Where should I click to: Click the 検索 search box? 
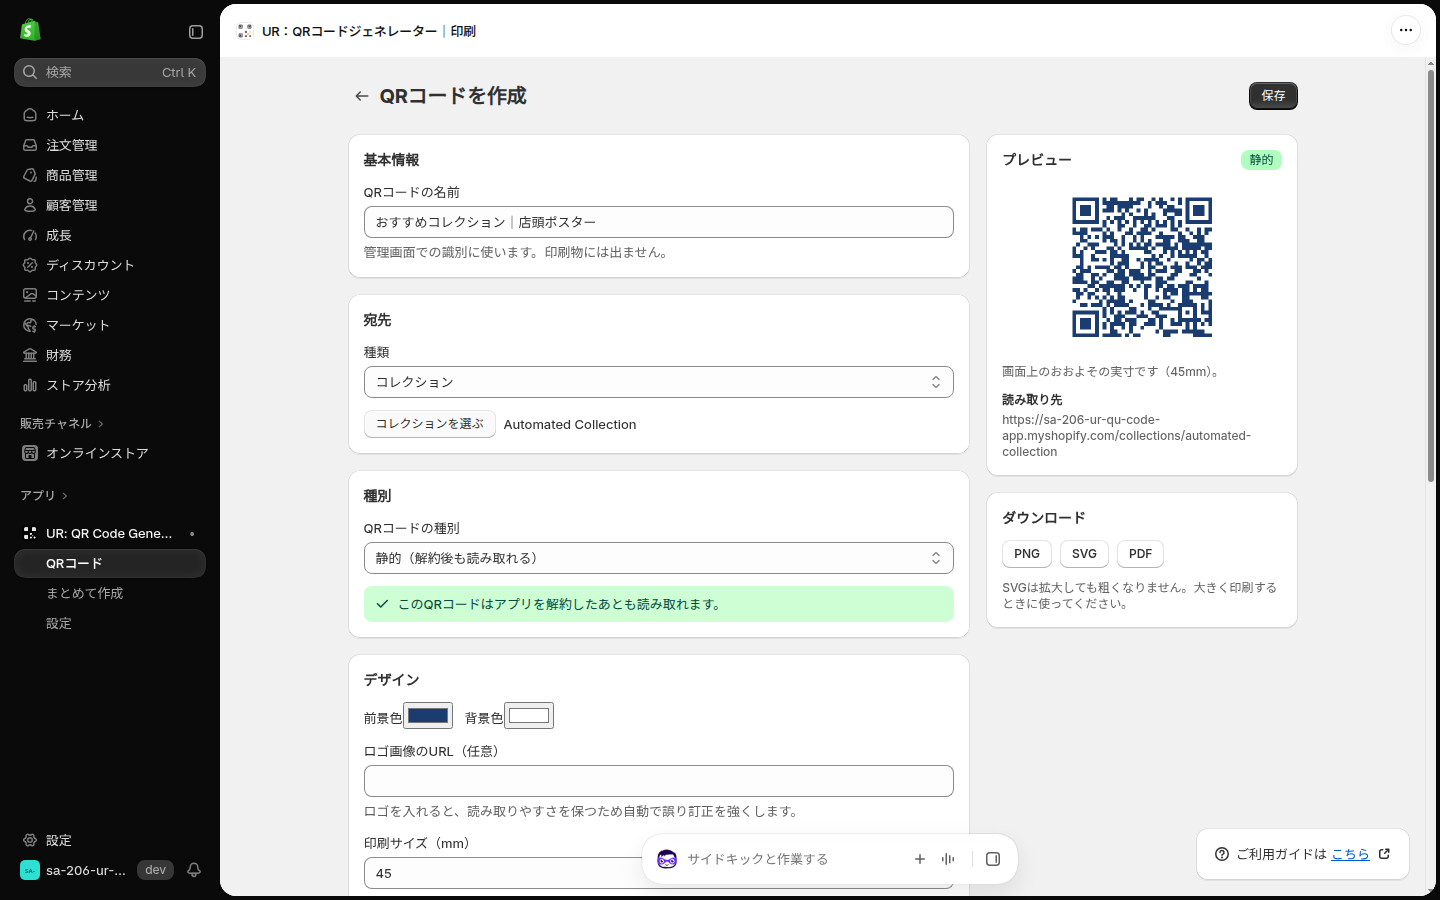pos(110,72)
